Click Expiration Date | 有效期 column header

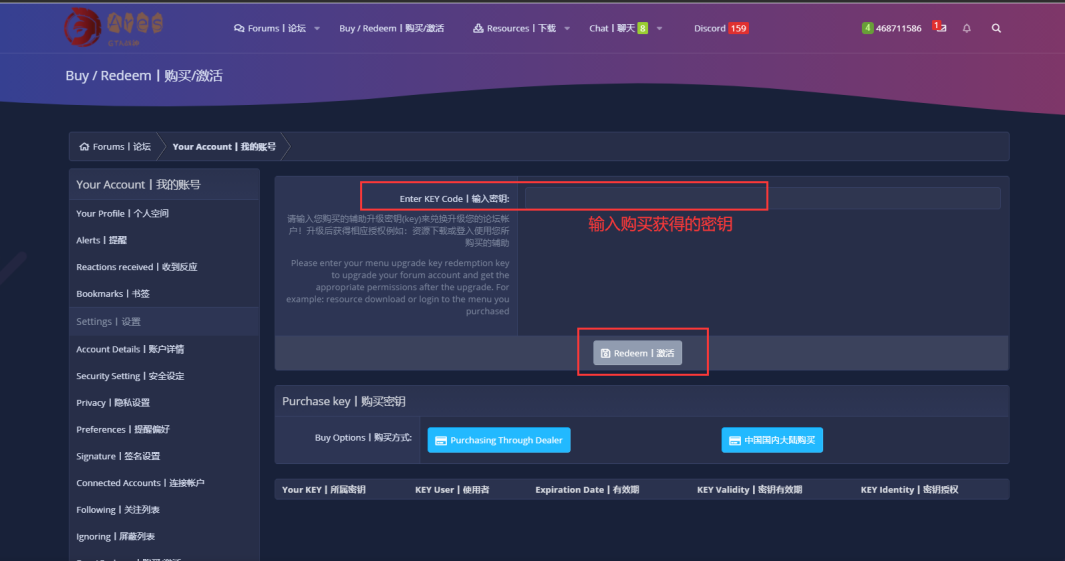(x=587, y=490)
